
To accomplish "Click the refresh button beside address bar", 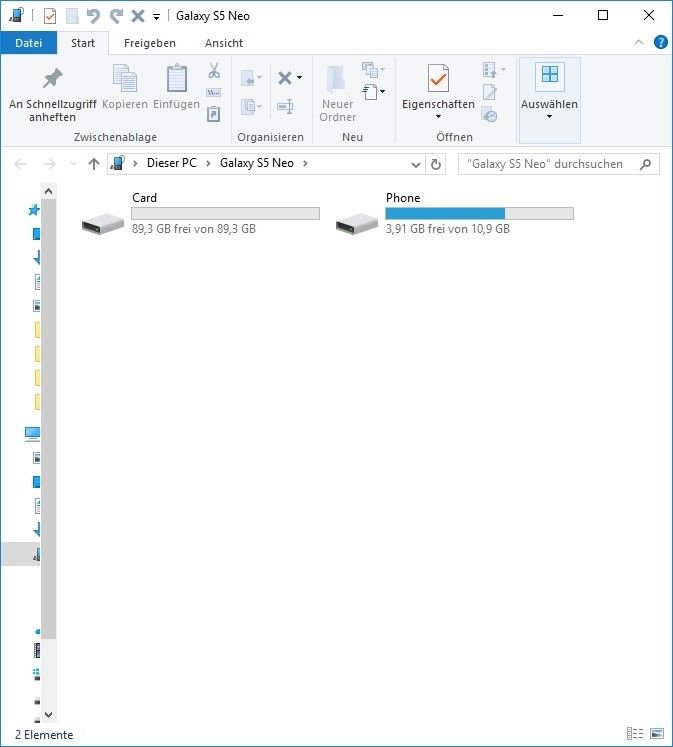I will pyautogui.click(x=435, y=164).
